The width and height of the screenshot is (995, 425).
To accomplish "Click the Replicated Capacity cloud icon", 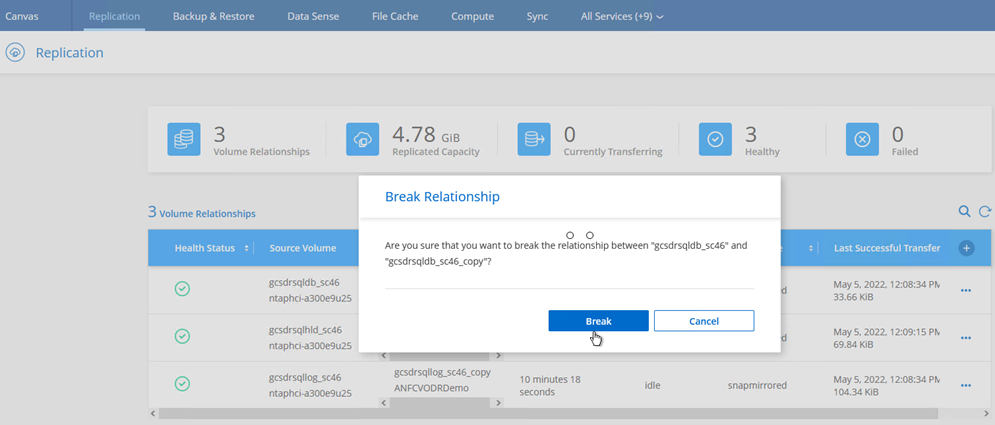I will [x=362, y=140].
